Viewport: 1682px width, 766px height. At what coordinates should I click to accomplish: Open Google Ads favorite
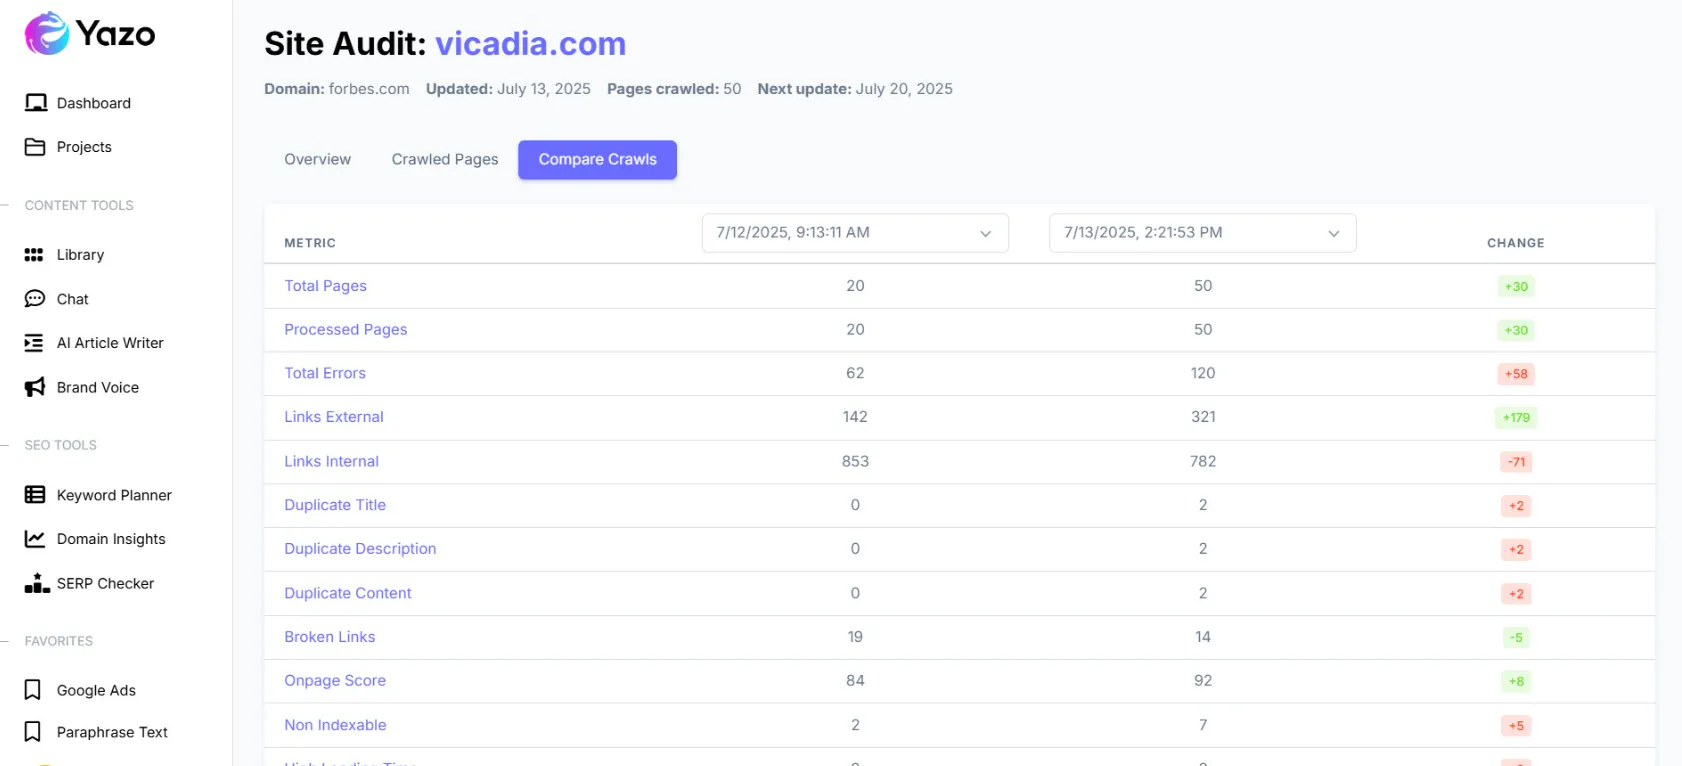(96, 690)
